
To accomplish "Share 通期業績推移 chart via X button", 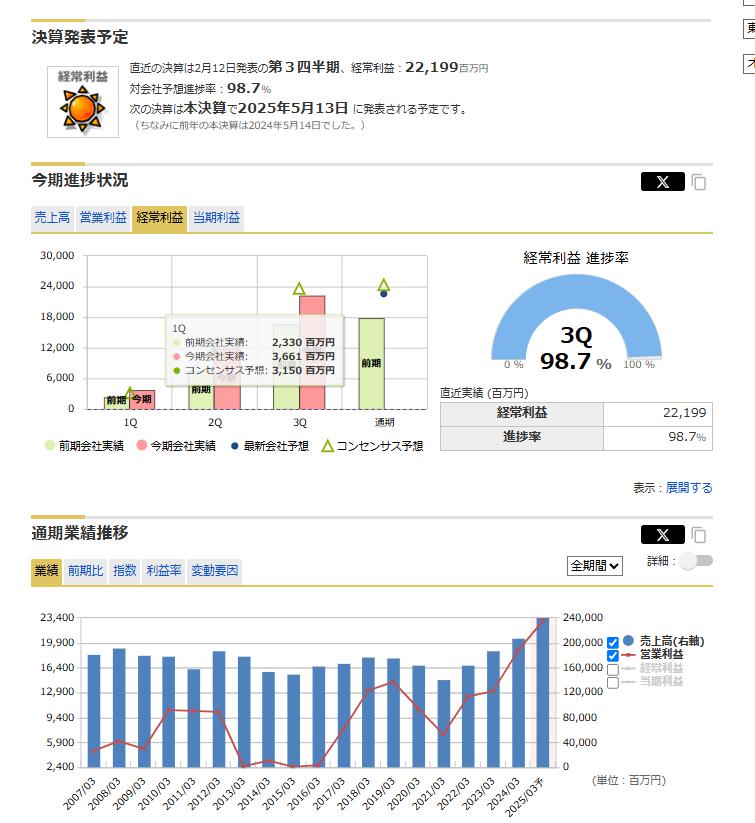I will 662,535.
